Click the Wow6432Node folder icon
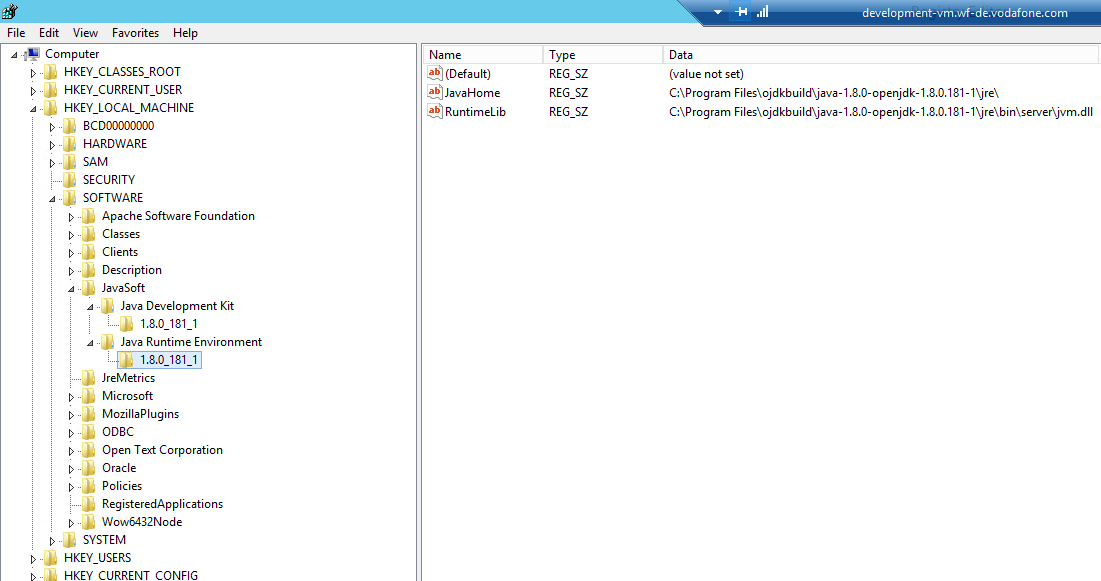This screenshot has width=1101, height=581. 88,522
